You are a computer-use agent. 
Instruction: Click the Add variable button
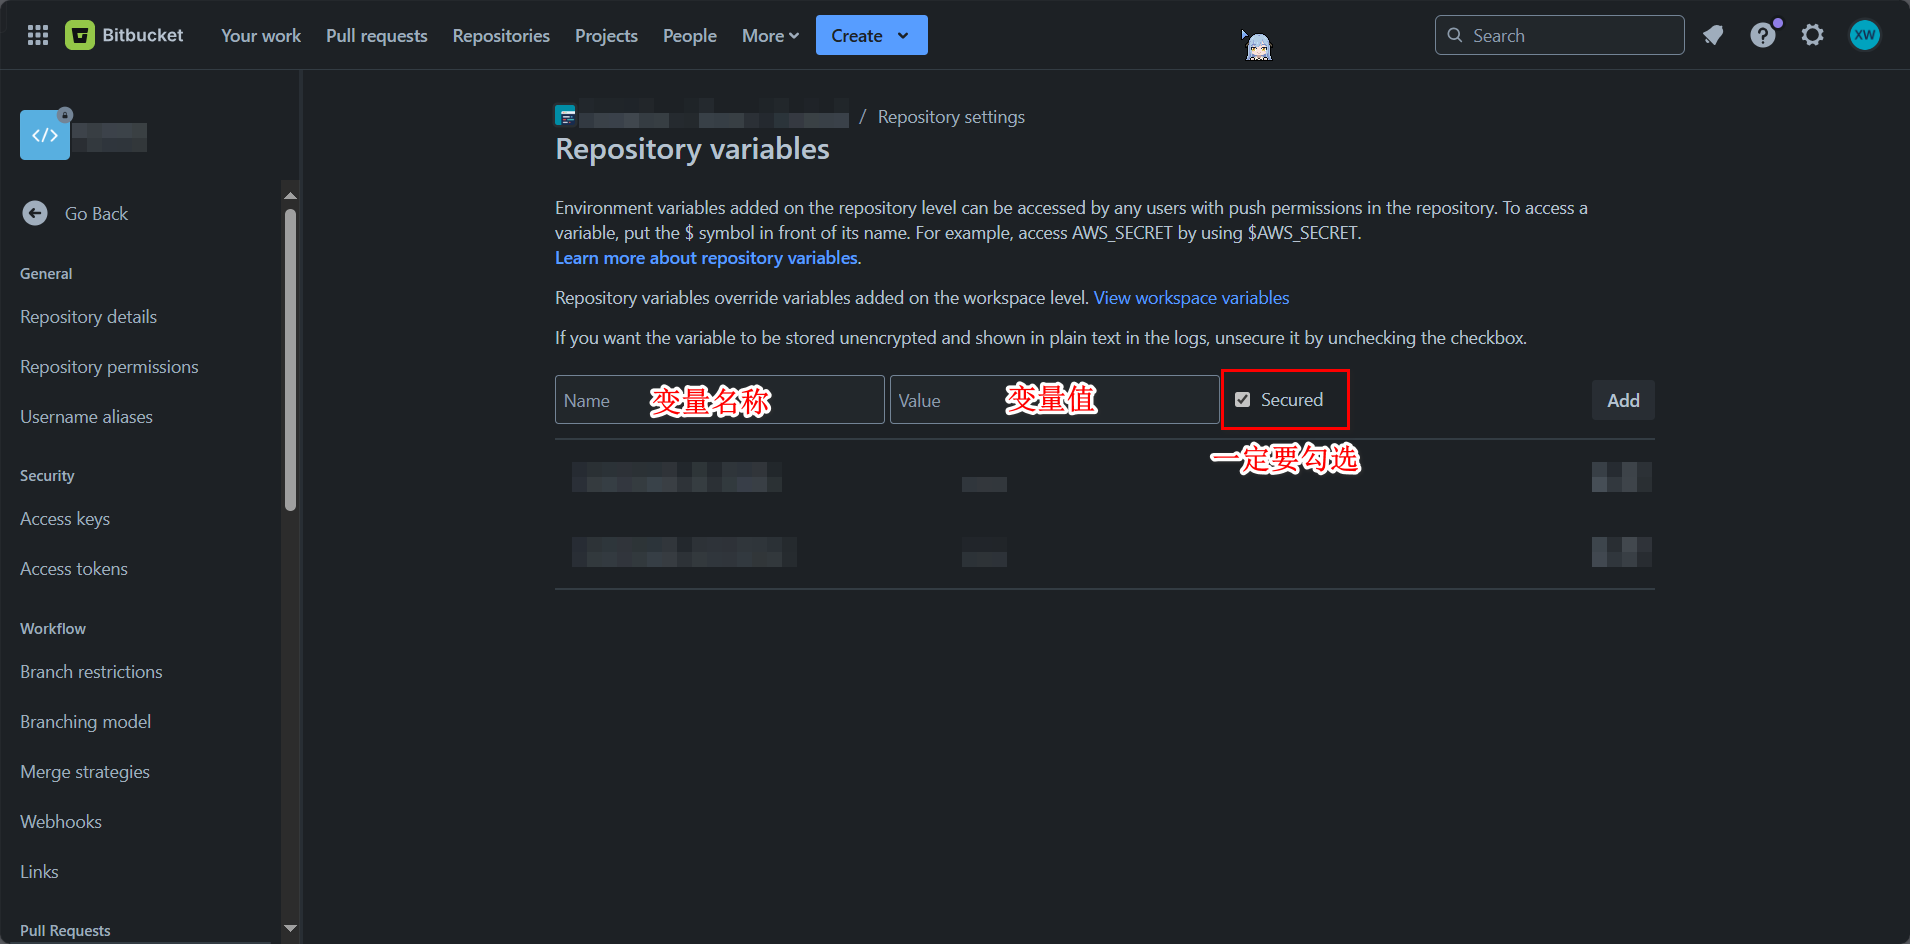[x=1622, y=400]
